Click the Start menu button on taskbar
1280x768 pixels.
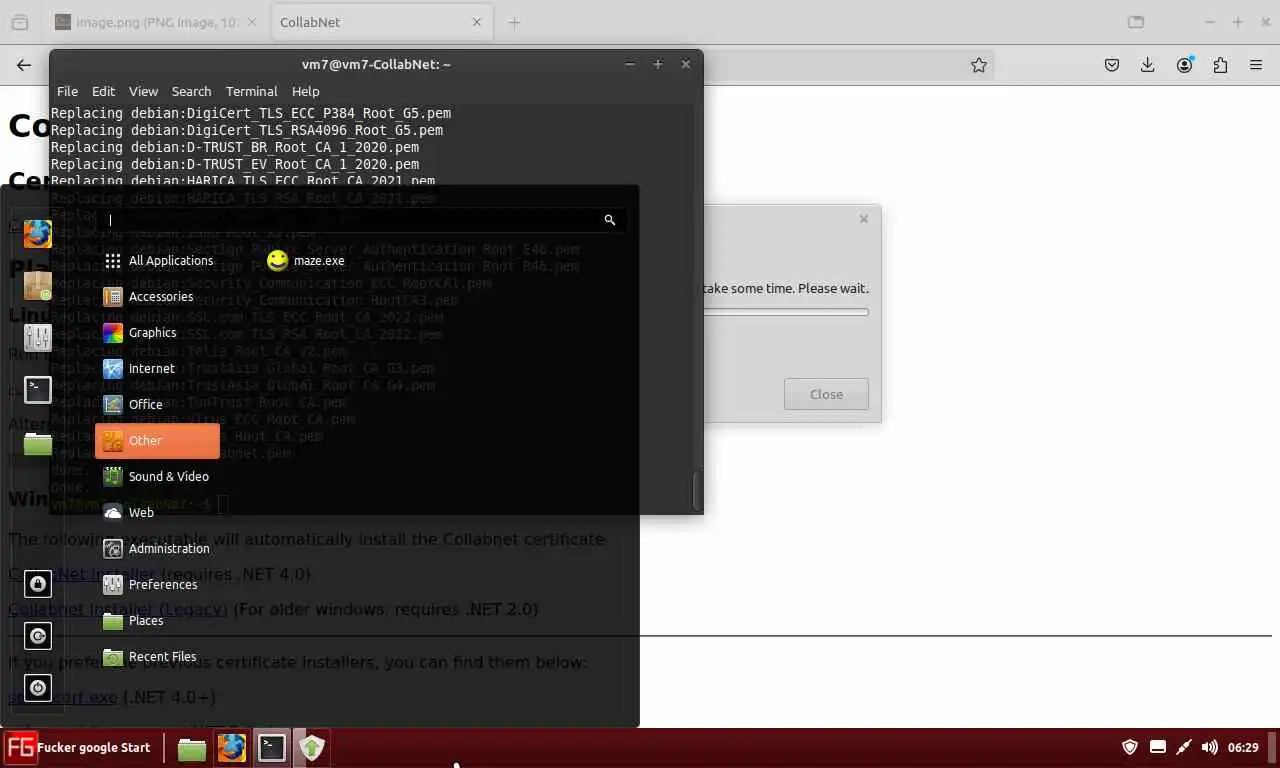click(x=78, y=747)
